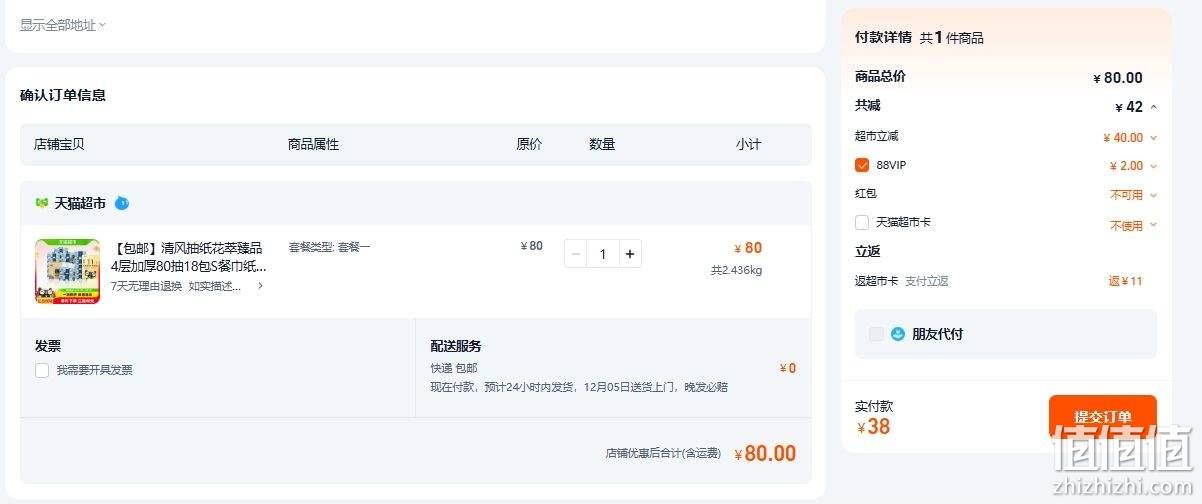The image size is (1202, 504).
Task: Click the blue badge beside 天猫超市
Action: (122, 203)
